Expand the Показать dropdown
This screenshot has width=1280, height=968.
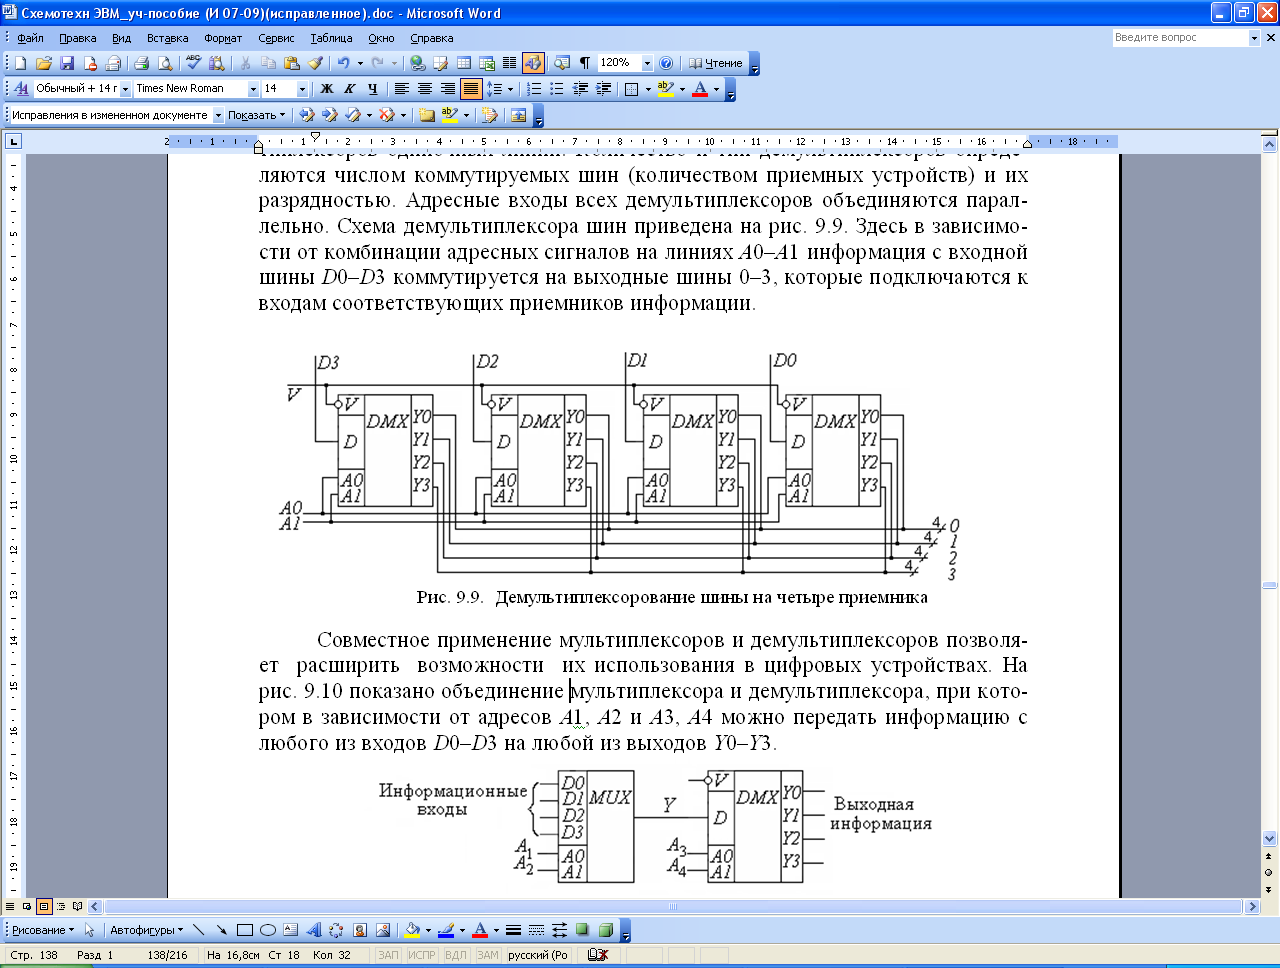coord(256,115)
